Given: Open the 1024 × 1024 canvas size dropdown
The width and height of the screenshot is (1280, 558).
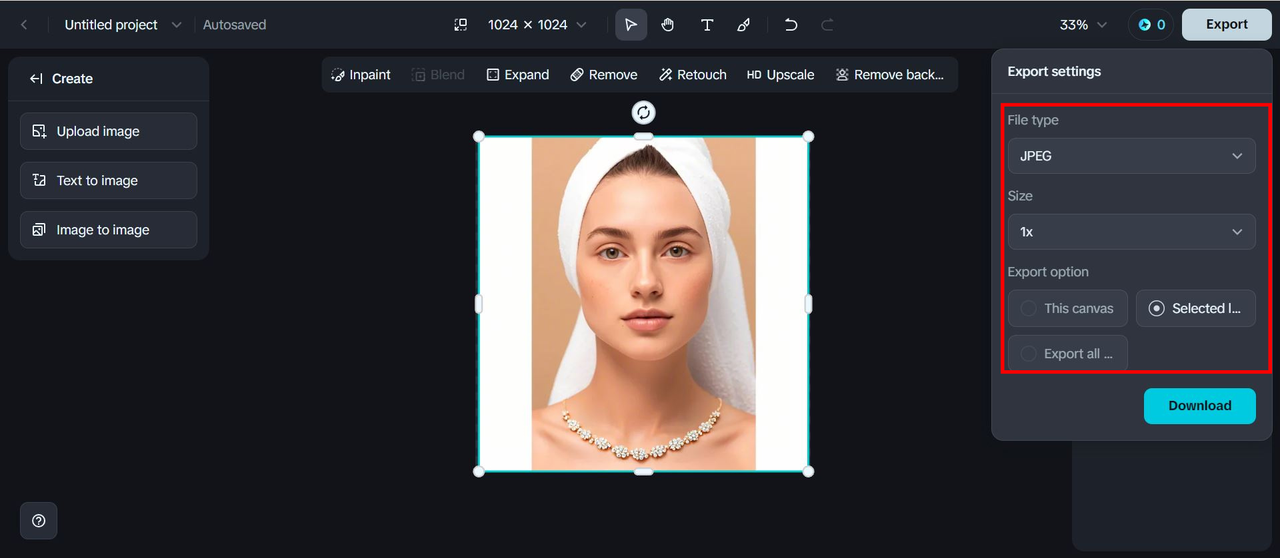Looking at the screenshot, I should click(x=537, y=25).
